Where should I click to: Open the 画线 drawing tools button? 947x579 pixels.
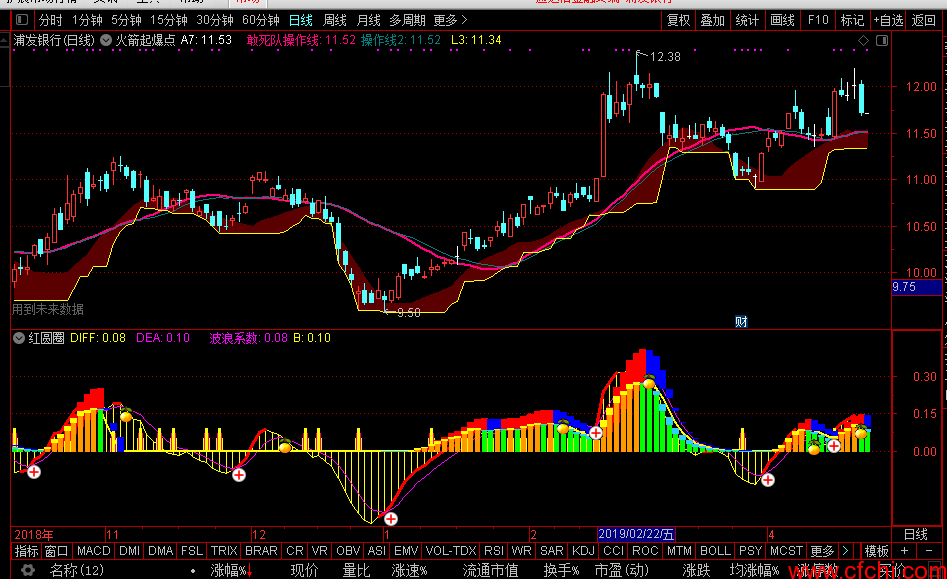783,20
